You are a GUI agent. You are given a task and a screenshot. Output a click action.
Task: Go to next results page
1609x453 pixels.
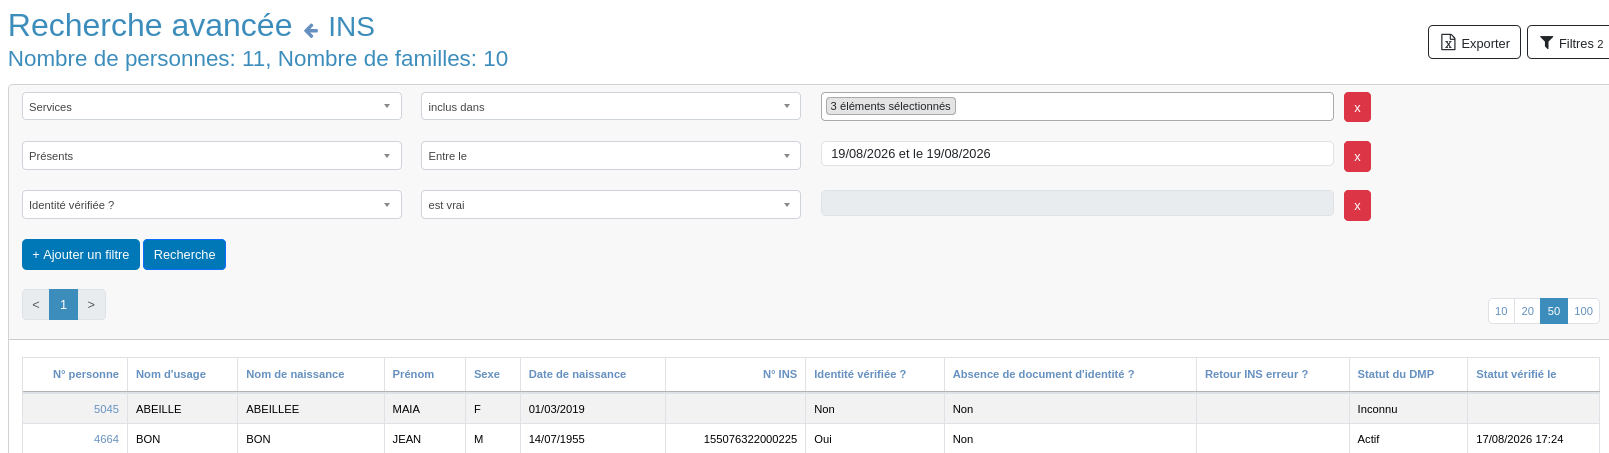point(91,304)
